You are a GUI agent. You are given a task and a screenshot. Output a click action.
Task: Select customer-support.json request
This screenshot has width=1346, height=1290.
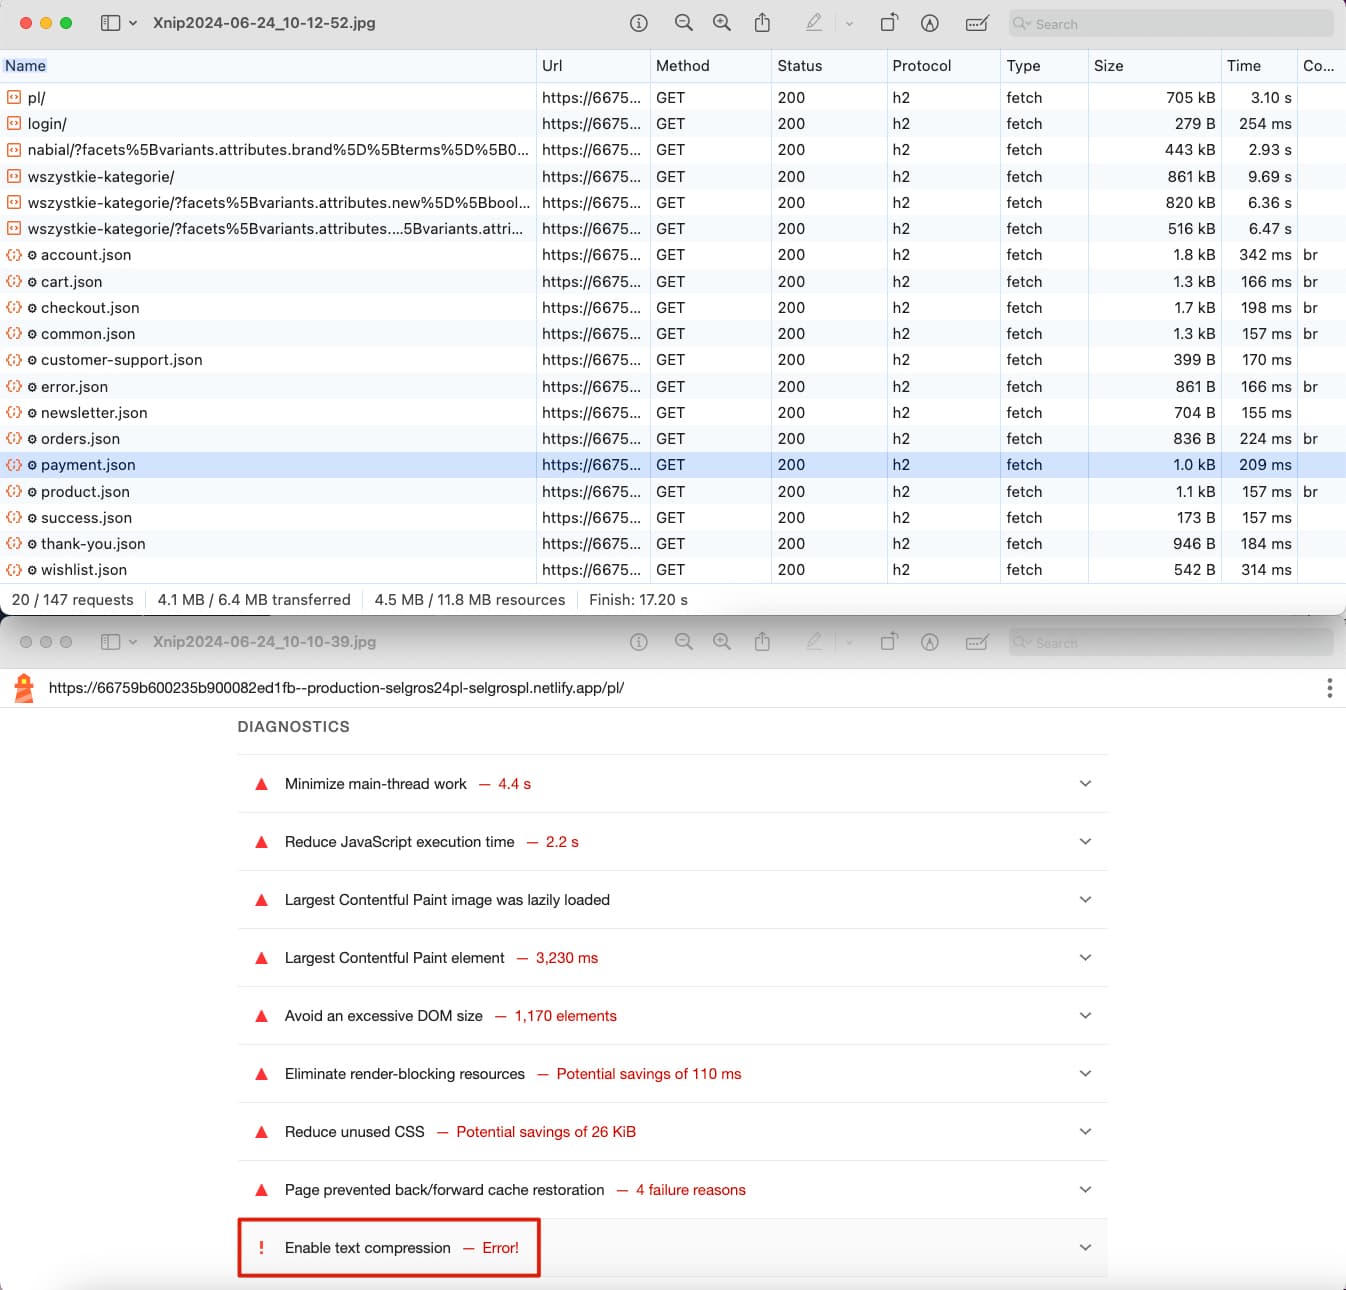pos(672,360)
